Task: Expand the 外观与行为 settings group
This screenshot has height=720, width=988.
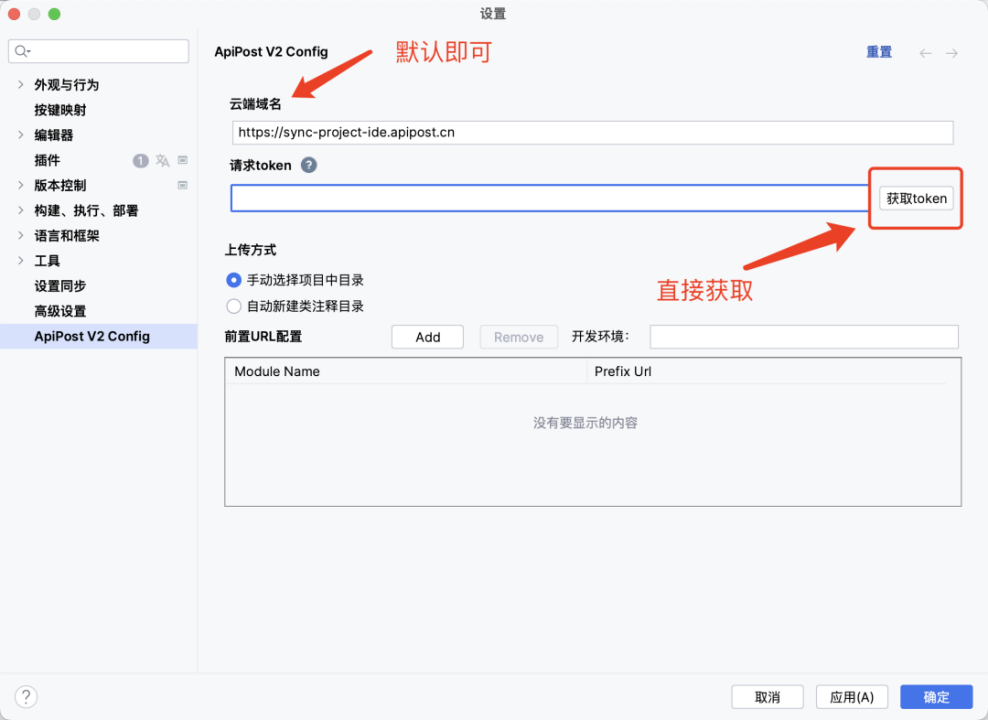Action: click(x=21, y=84)
